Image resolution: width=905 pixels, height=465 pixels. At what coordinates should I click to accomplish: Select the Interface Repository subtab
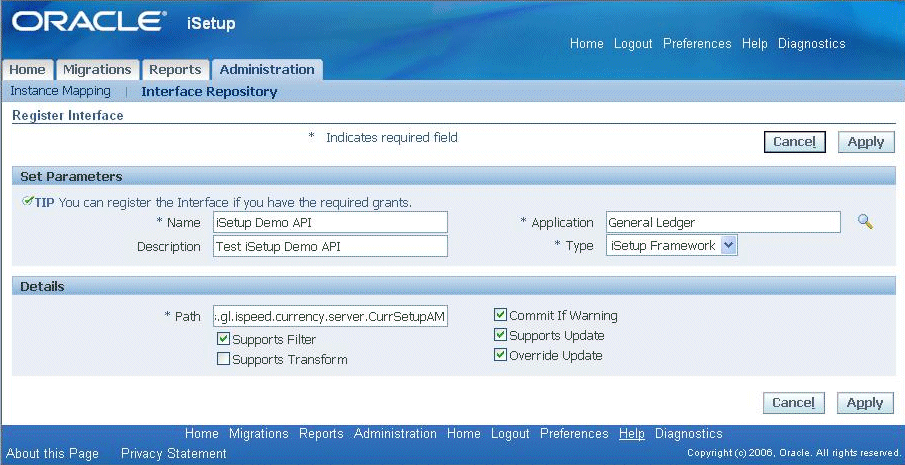point(209,92)
